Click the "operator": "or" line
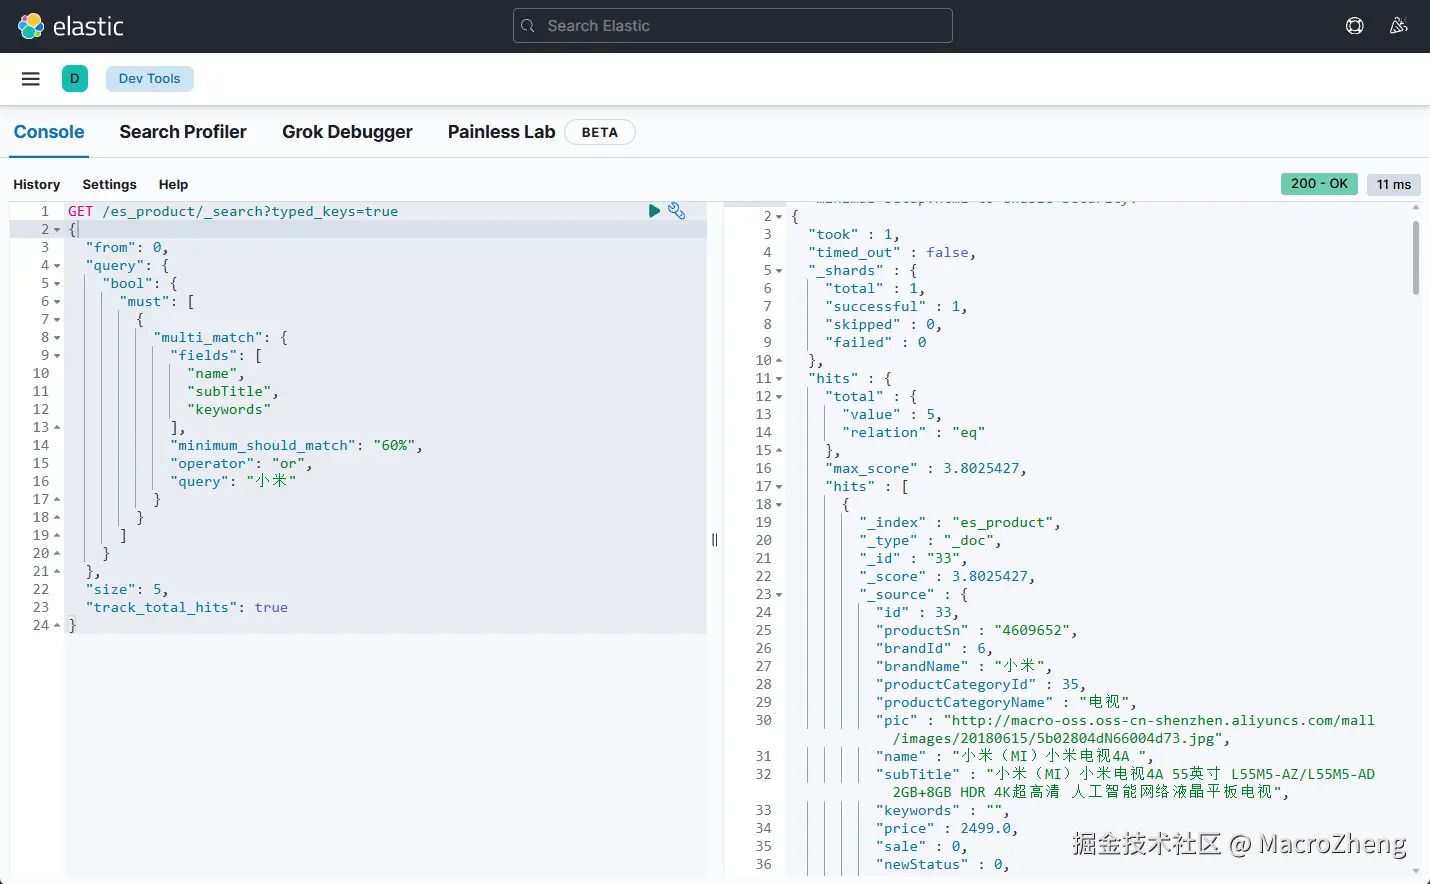This screenshot has width=1430, height=884. point(241,464)
